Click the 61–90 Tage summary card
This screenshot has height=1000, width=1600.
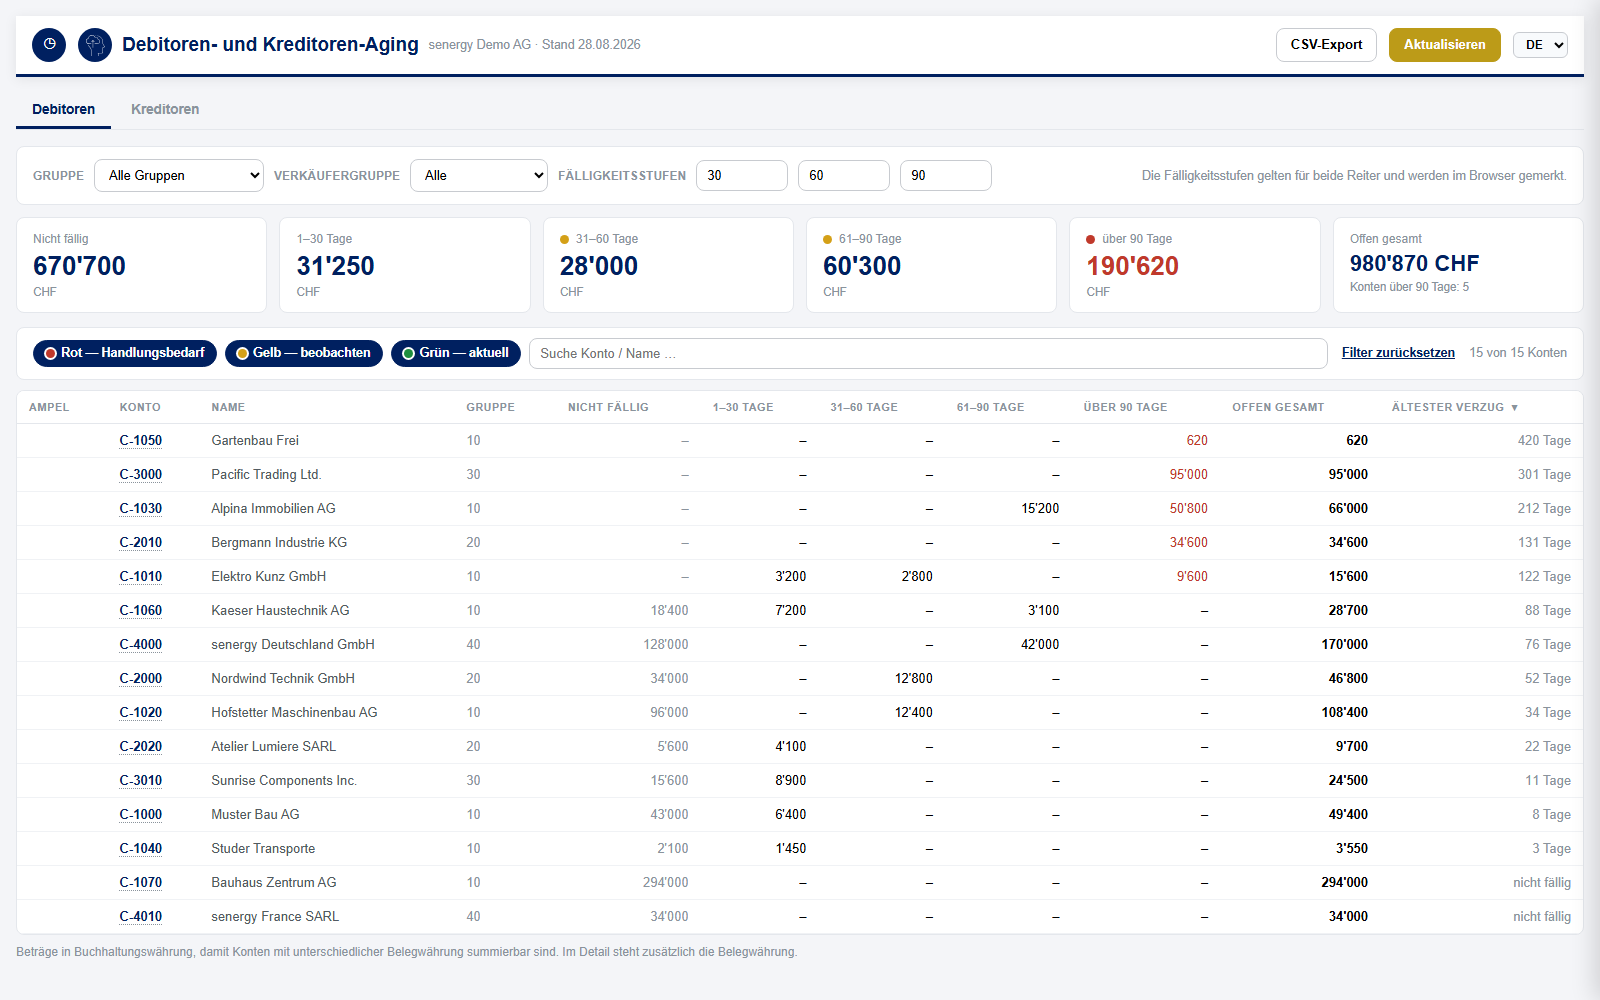932,265
